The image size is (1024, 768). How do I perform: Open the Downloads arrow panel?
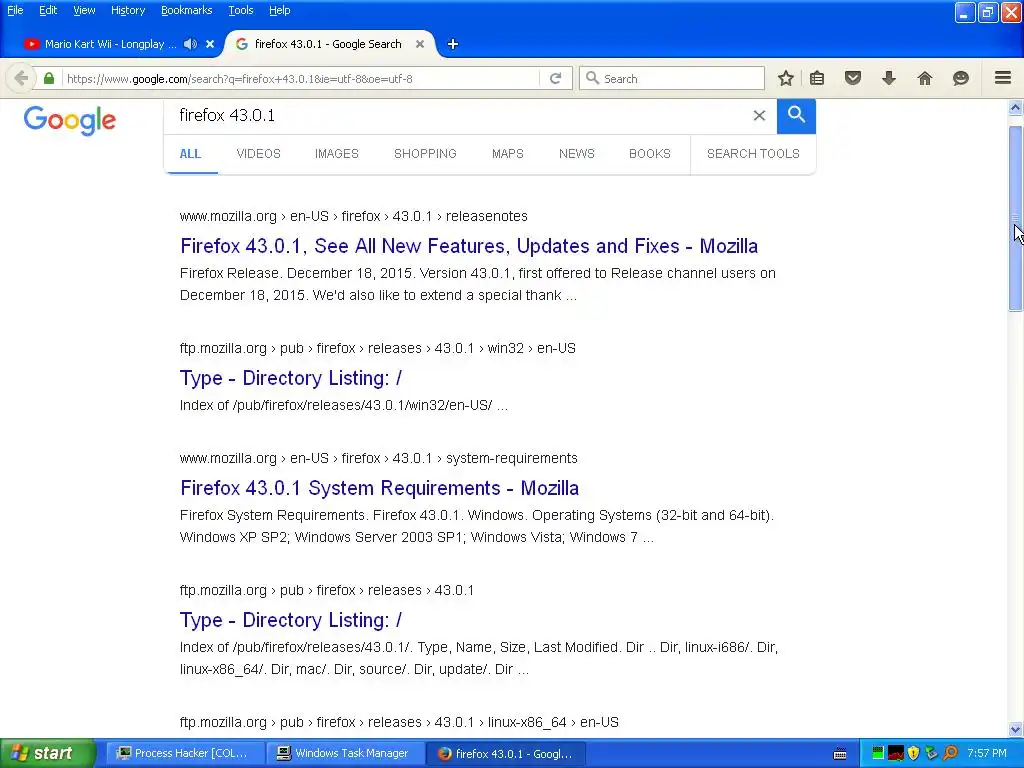(889, 78)
